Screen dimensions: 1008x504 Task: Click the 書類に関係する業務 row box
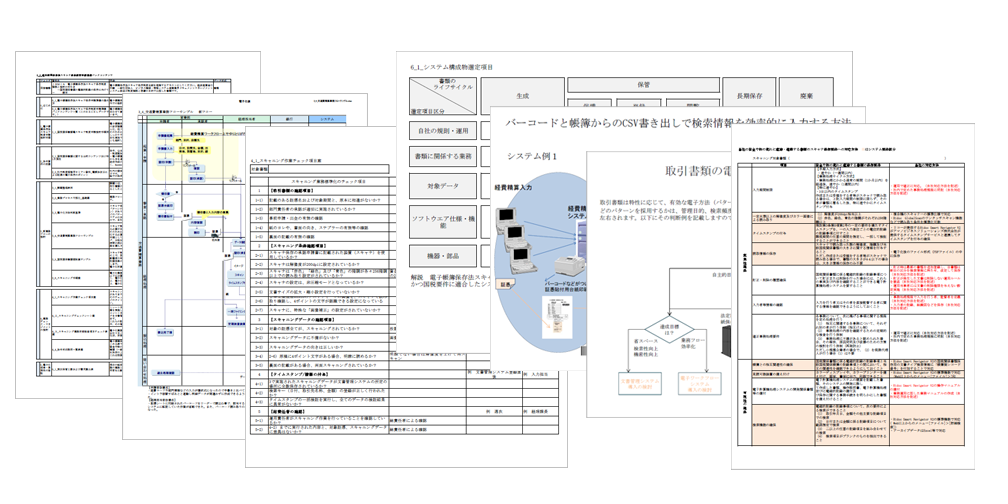[441, 155]
